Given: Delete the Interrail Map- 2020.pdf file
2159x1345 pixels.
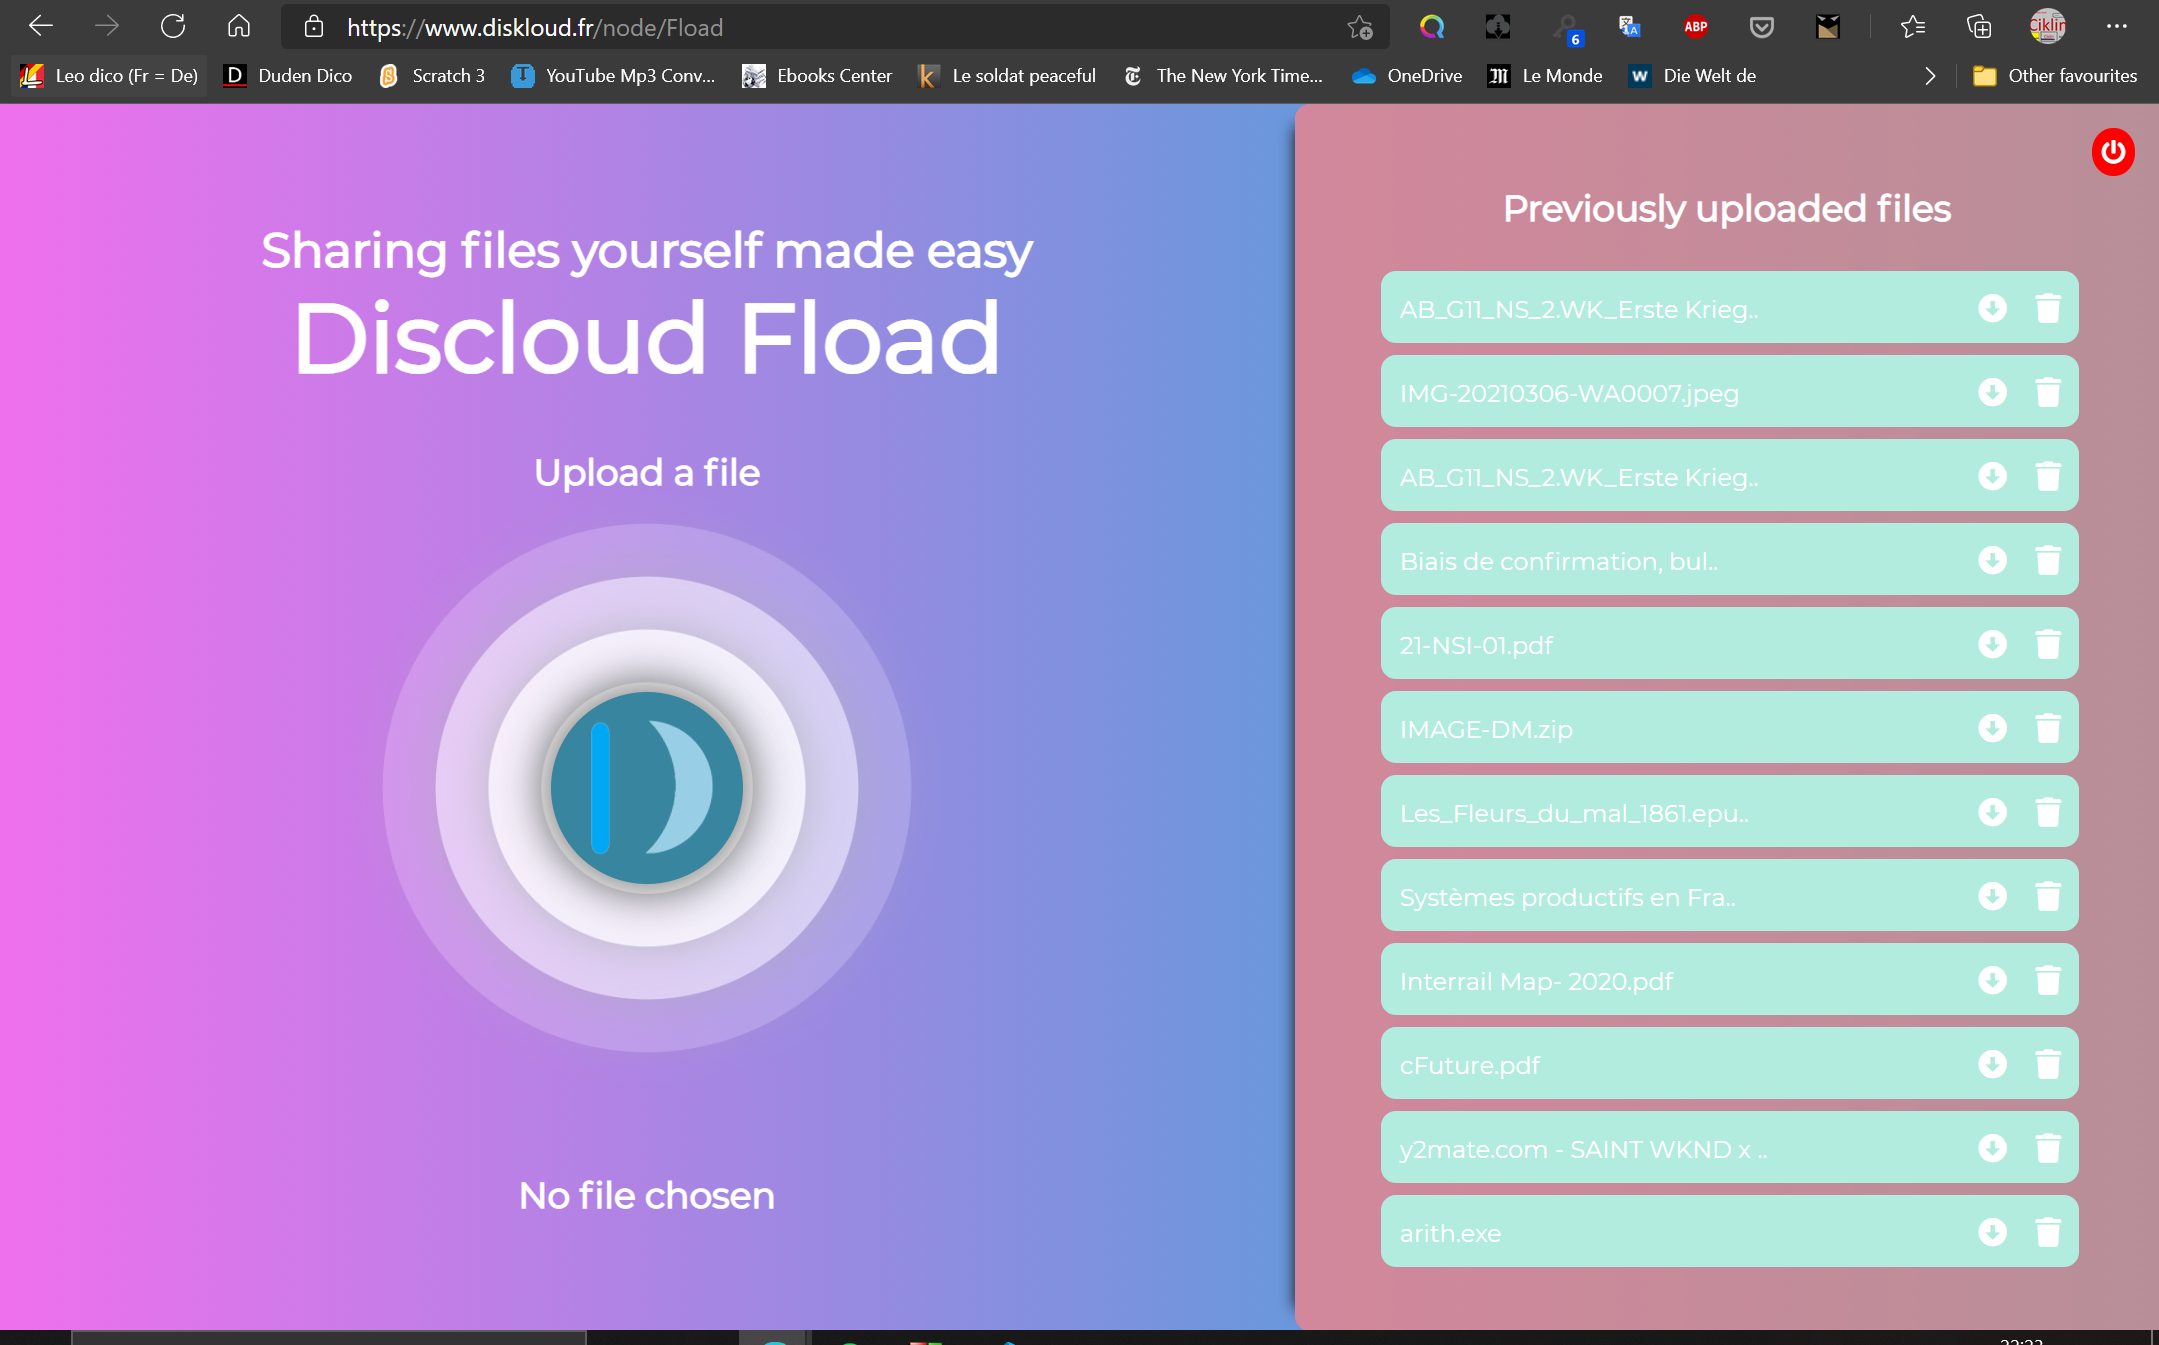Looking at the screenshot, I should (2047, 980).
